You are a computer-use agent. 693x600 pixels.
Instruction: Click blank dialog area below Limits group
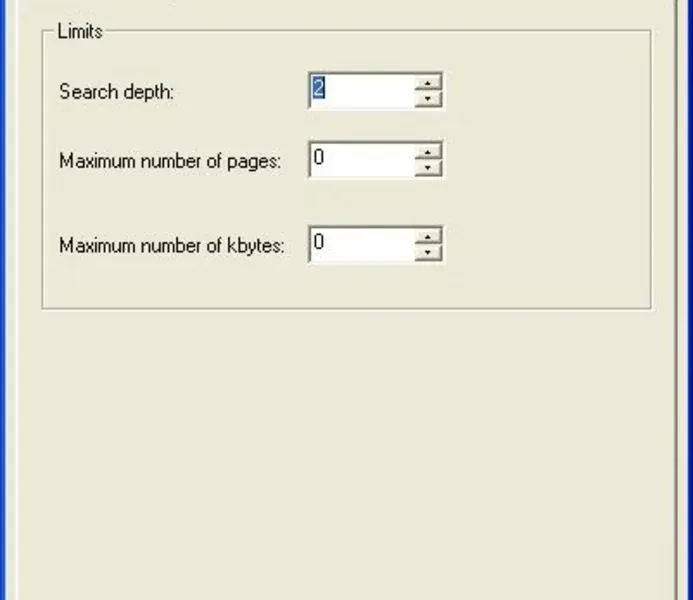pyautogui.click(x=345, y=450)
